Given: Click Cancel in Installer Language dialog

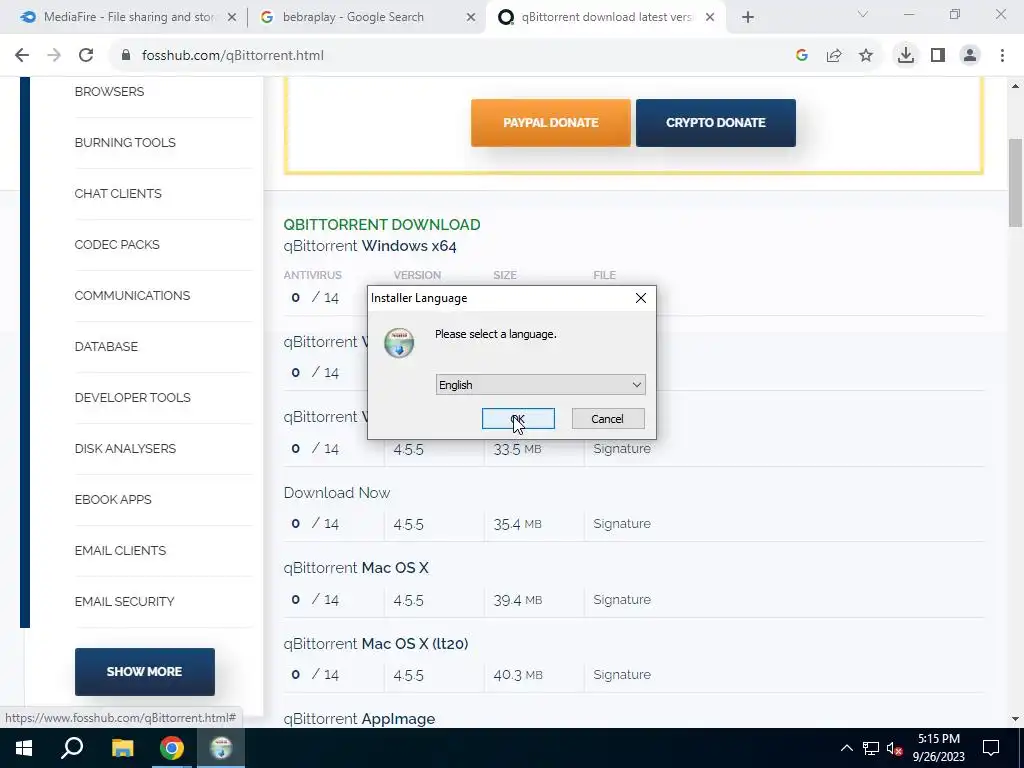Looking at the screenshot, I should coord(607,419).
